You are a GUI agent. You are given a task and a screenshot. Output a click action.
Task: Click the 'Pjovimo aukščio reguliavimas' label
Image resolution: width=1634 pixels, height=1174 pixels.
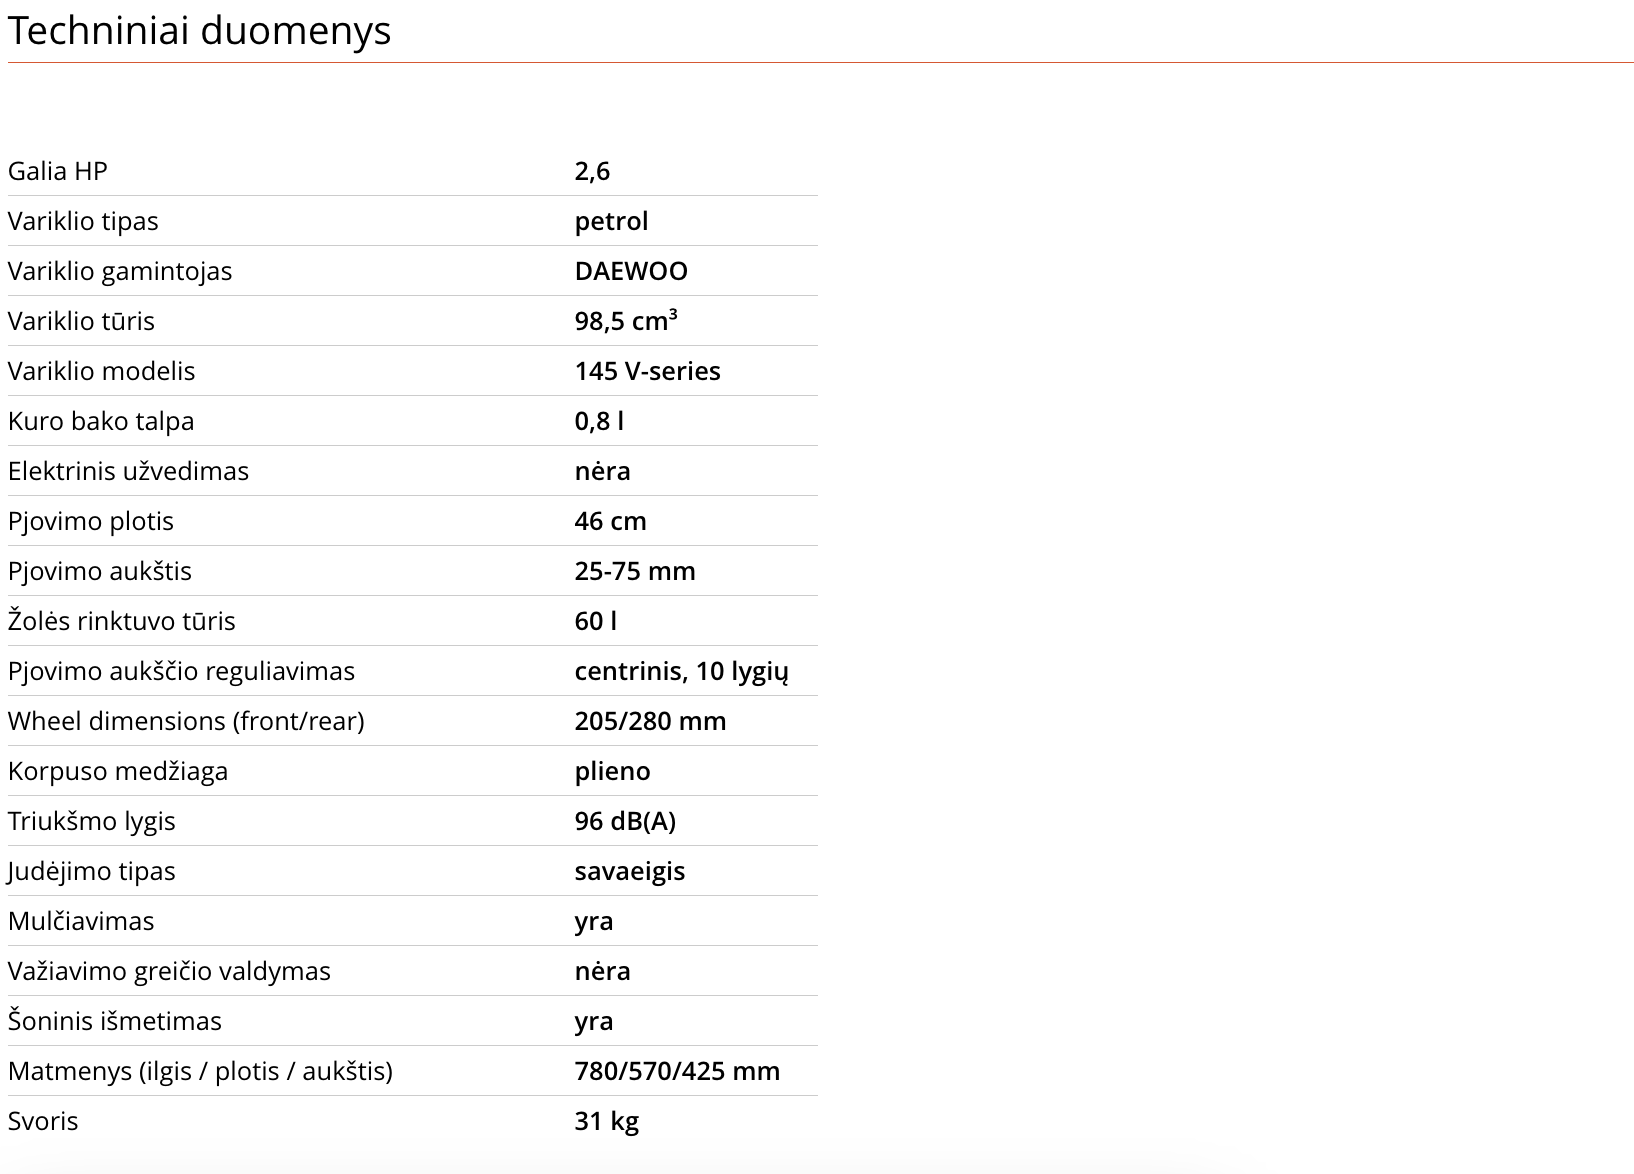tap(181, 671)
